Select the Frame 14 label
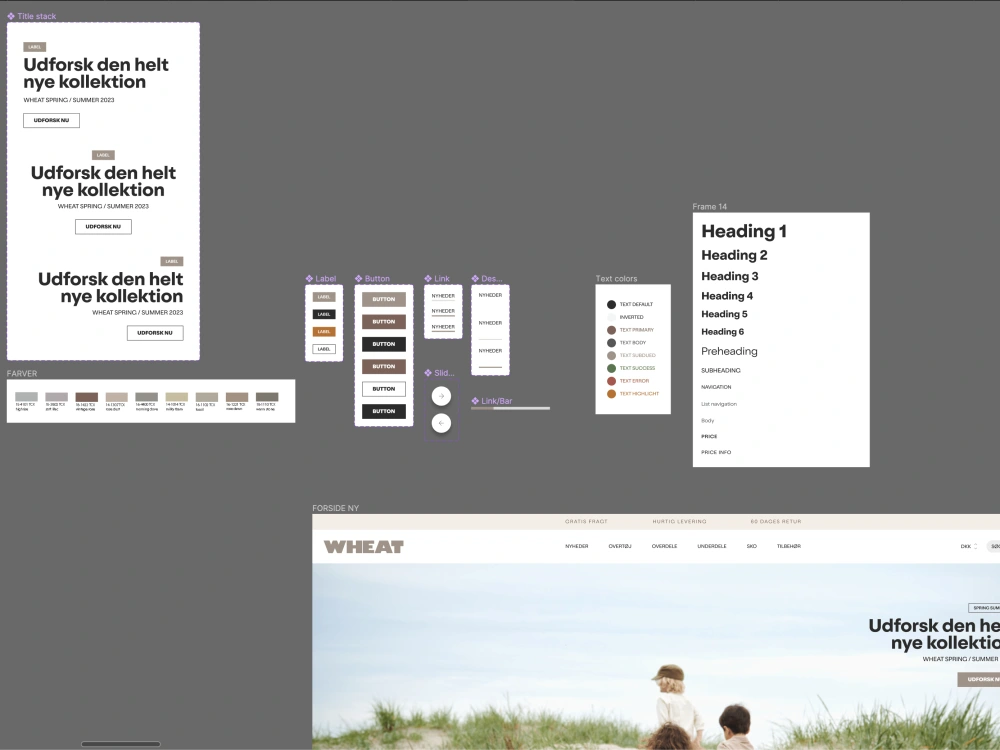Screen dimensions: 1000x750 (710, 207)
